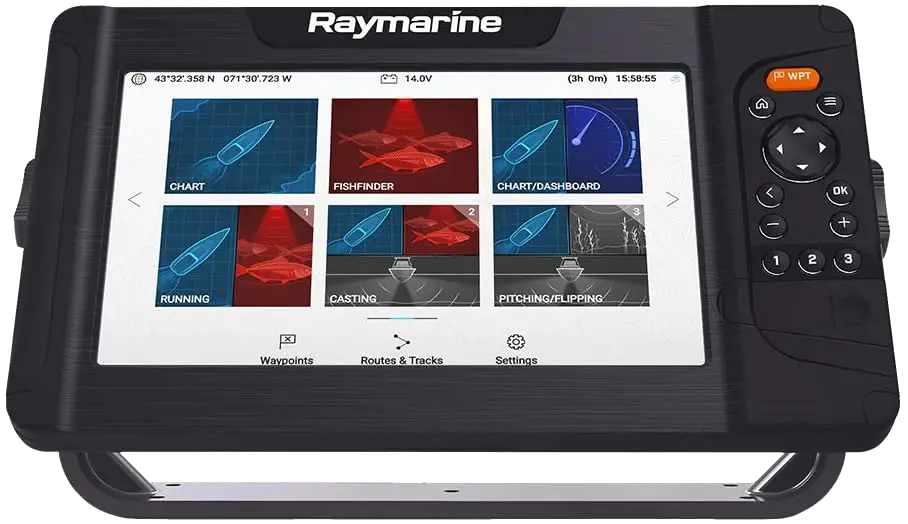The width and height of the screenshot is (908, 524).
Task: Open Settings gear icon
Action: pos(516,342)
